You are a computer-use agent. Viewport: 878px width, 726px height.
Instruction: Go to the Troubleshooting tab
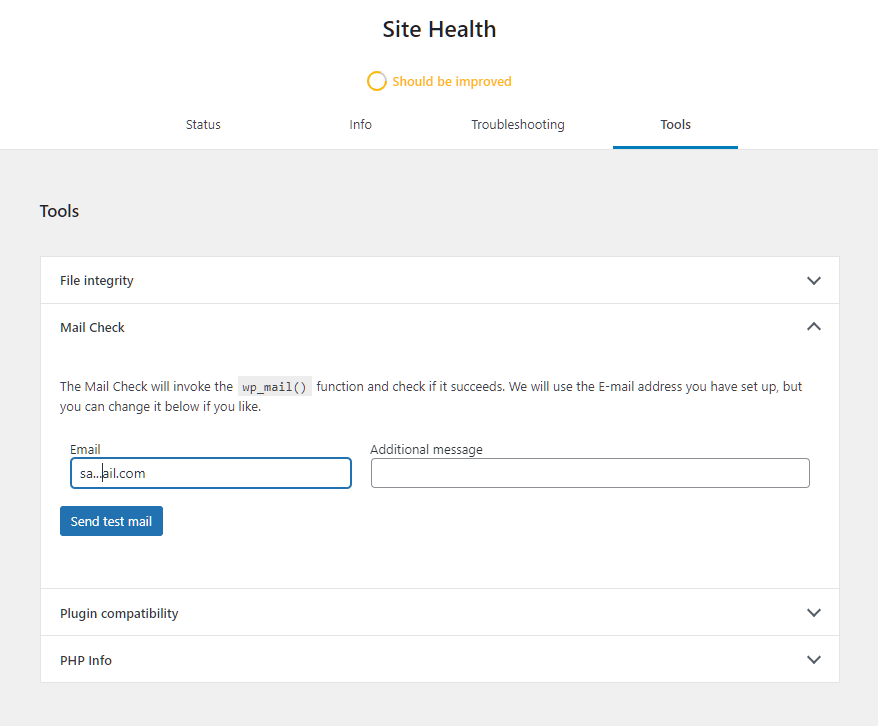[518, 125]
